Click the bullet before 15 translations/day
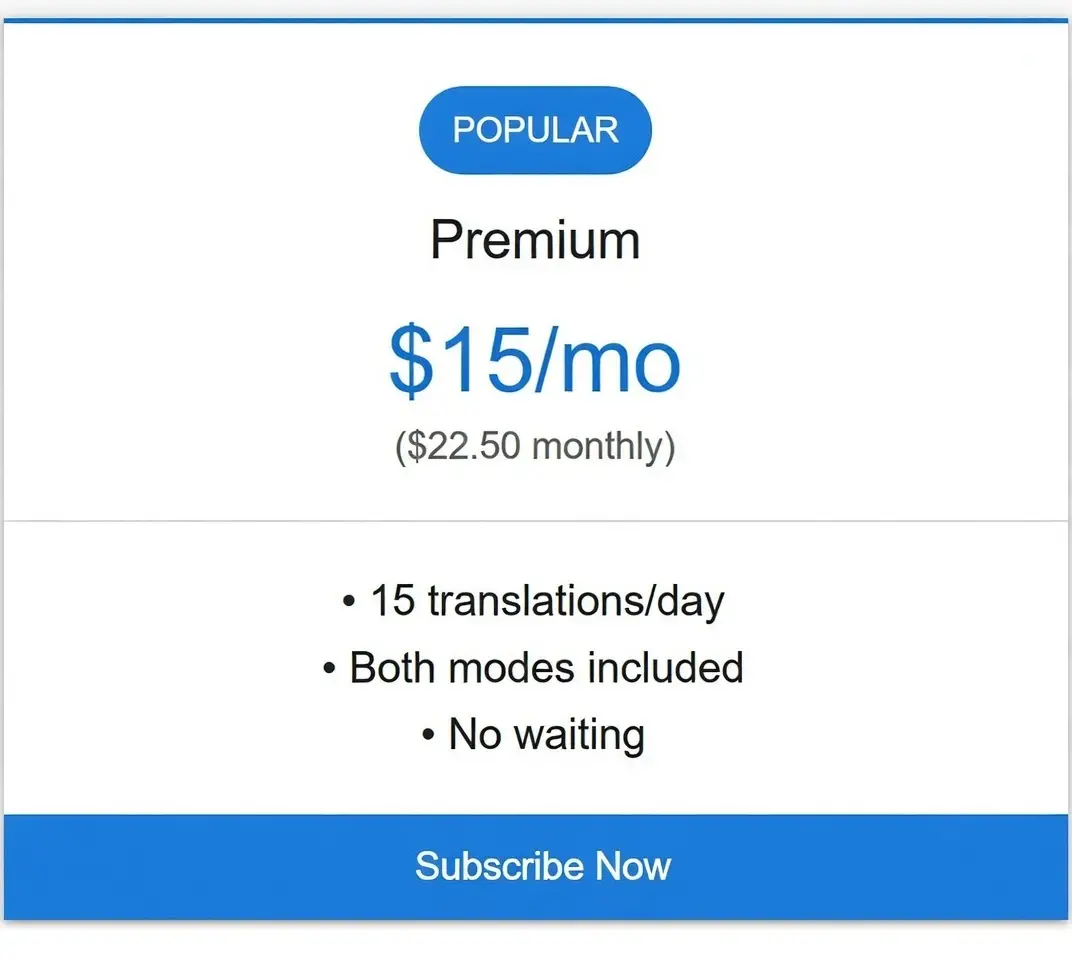The height and width of the screenshot is (960, 1072). [x=348, y=603]
